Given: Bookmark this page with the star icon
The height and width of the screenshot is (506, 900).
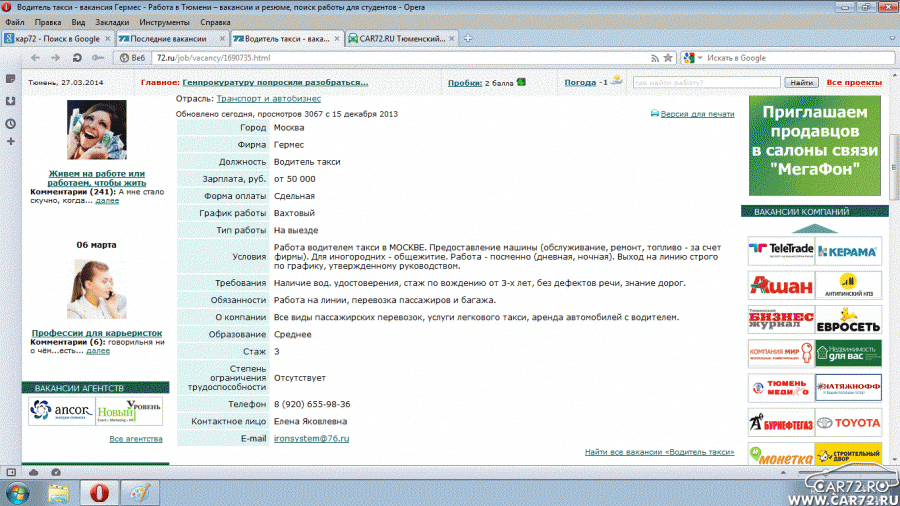Looking at the screenshot, I should tap(668, 58).
